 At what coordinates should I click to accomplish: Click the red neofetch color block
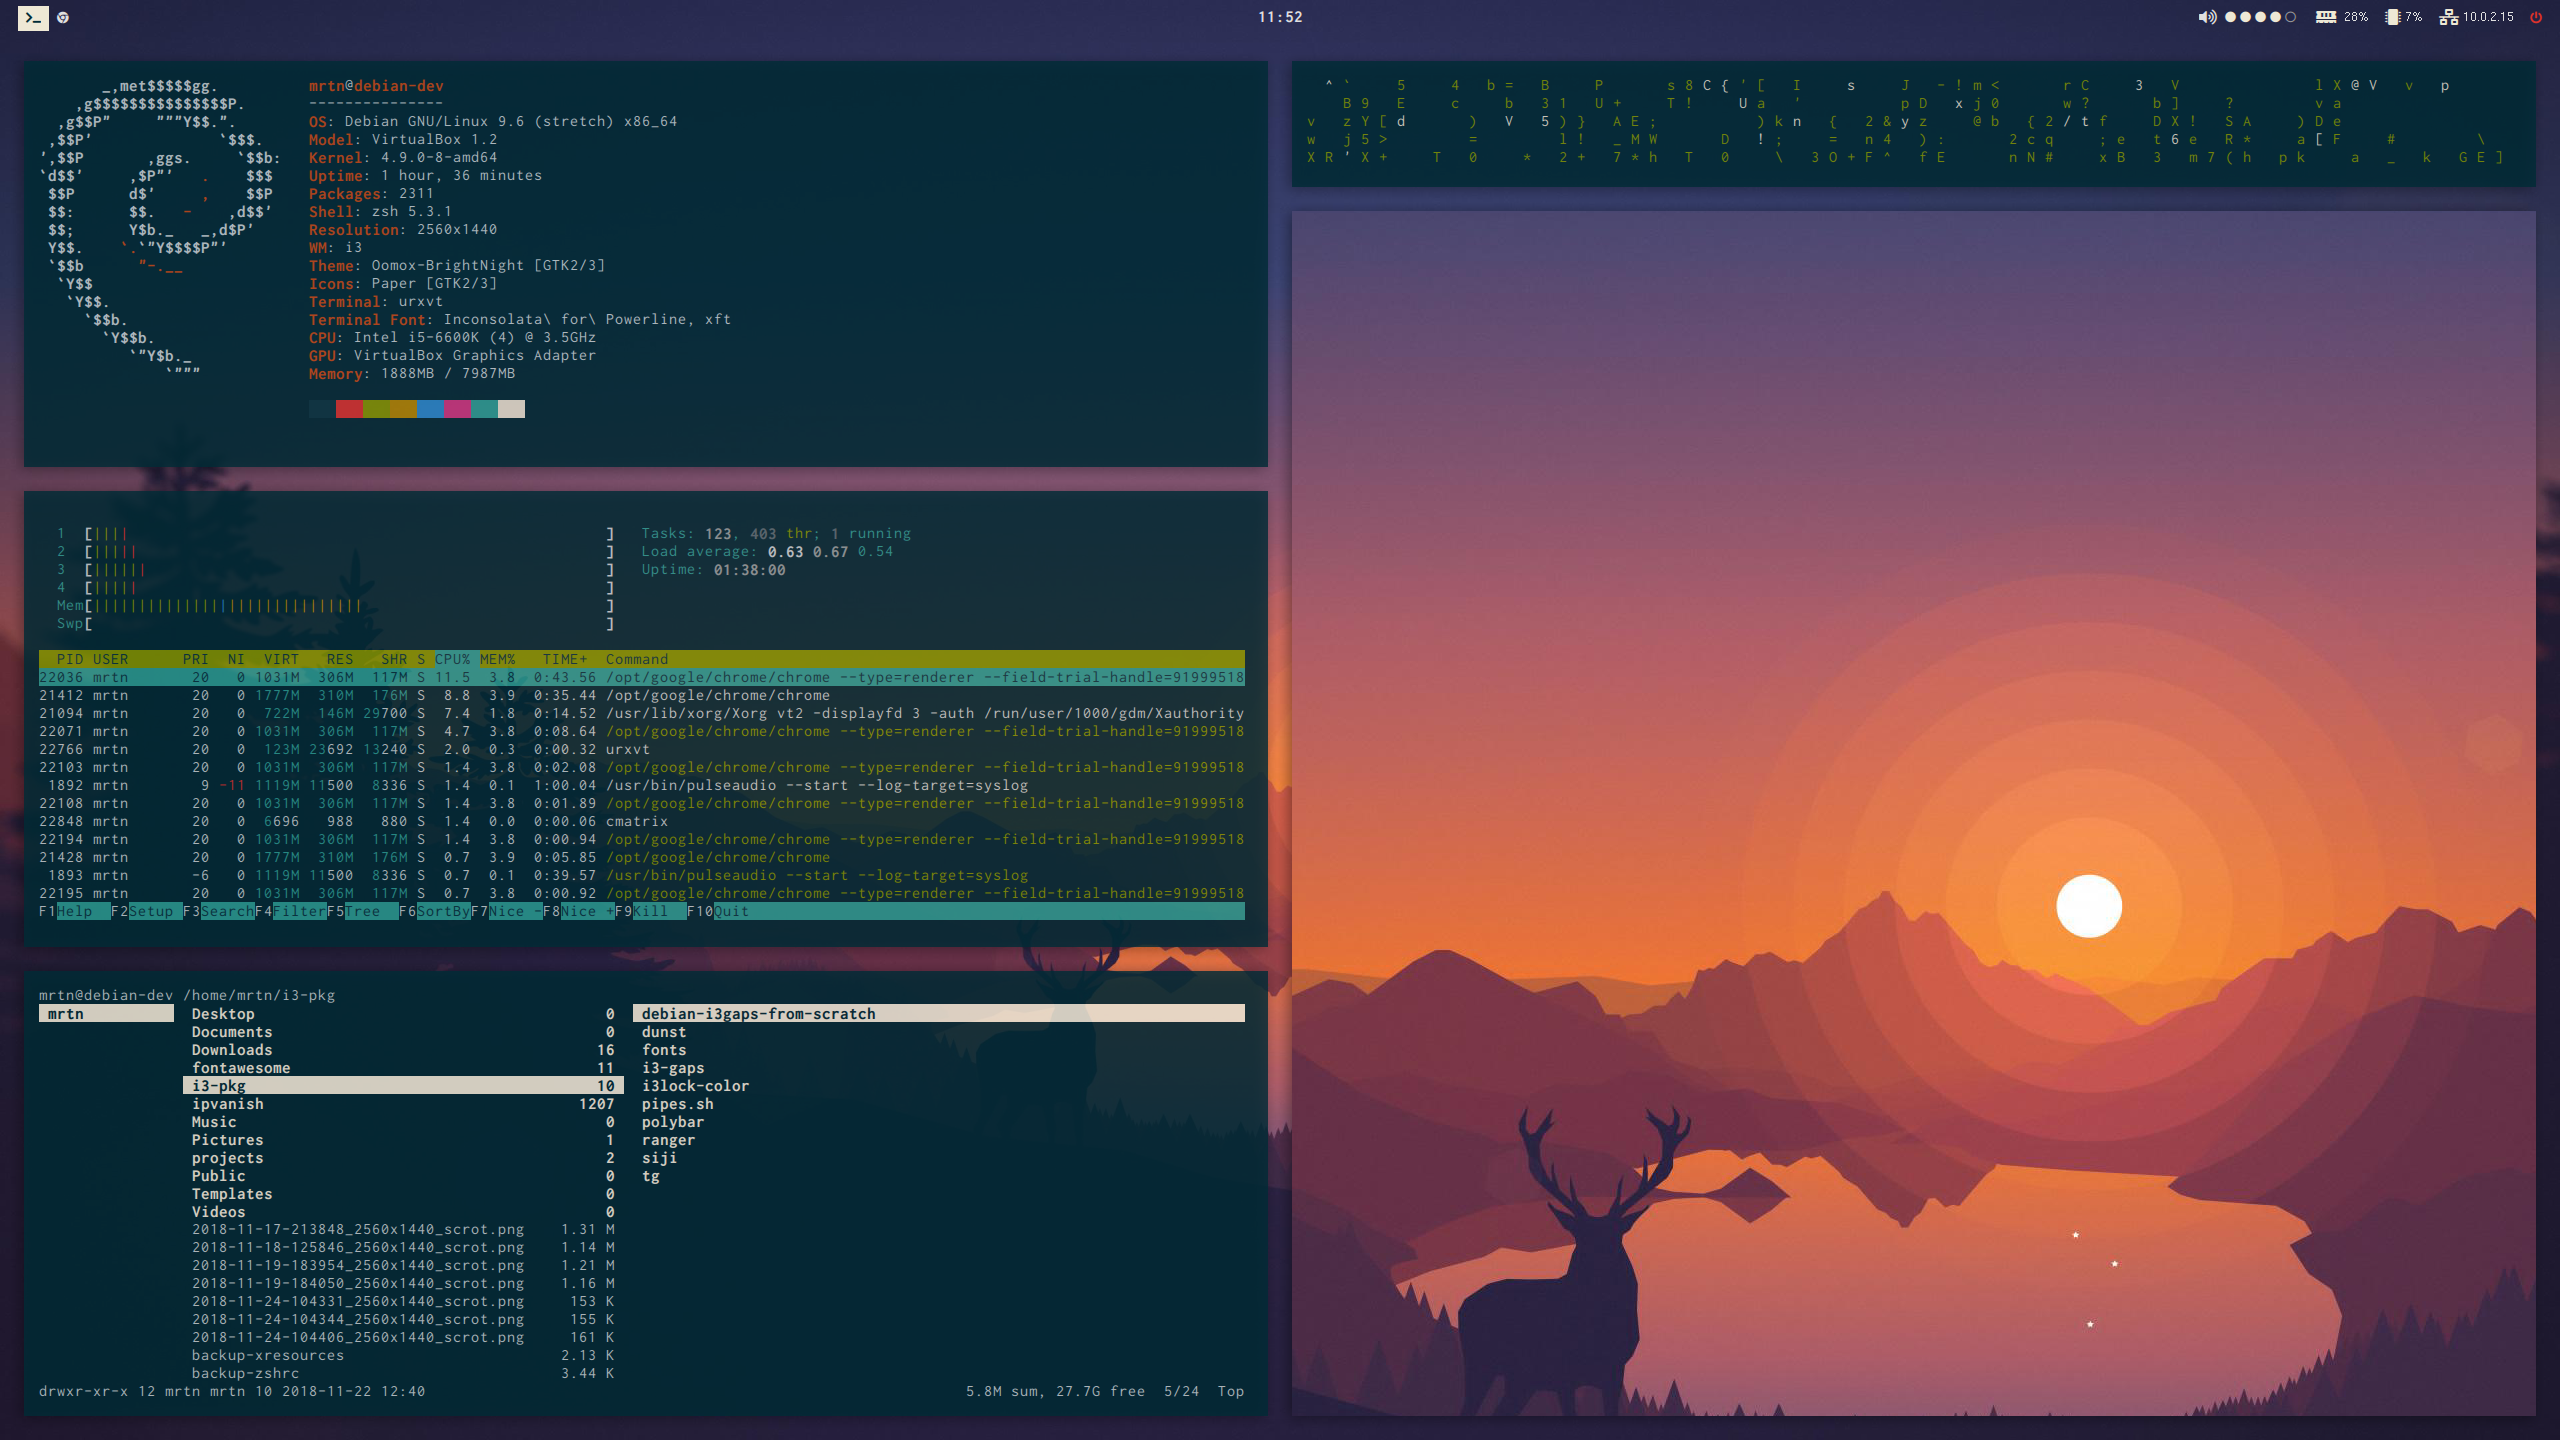pyautogui.click(x=349, y=409)
